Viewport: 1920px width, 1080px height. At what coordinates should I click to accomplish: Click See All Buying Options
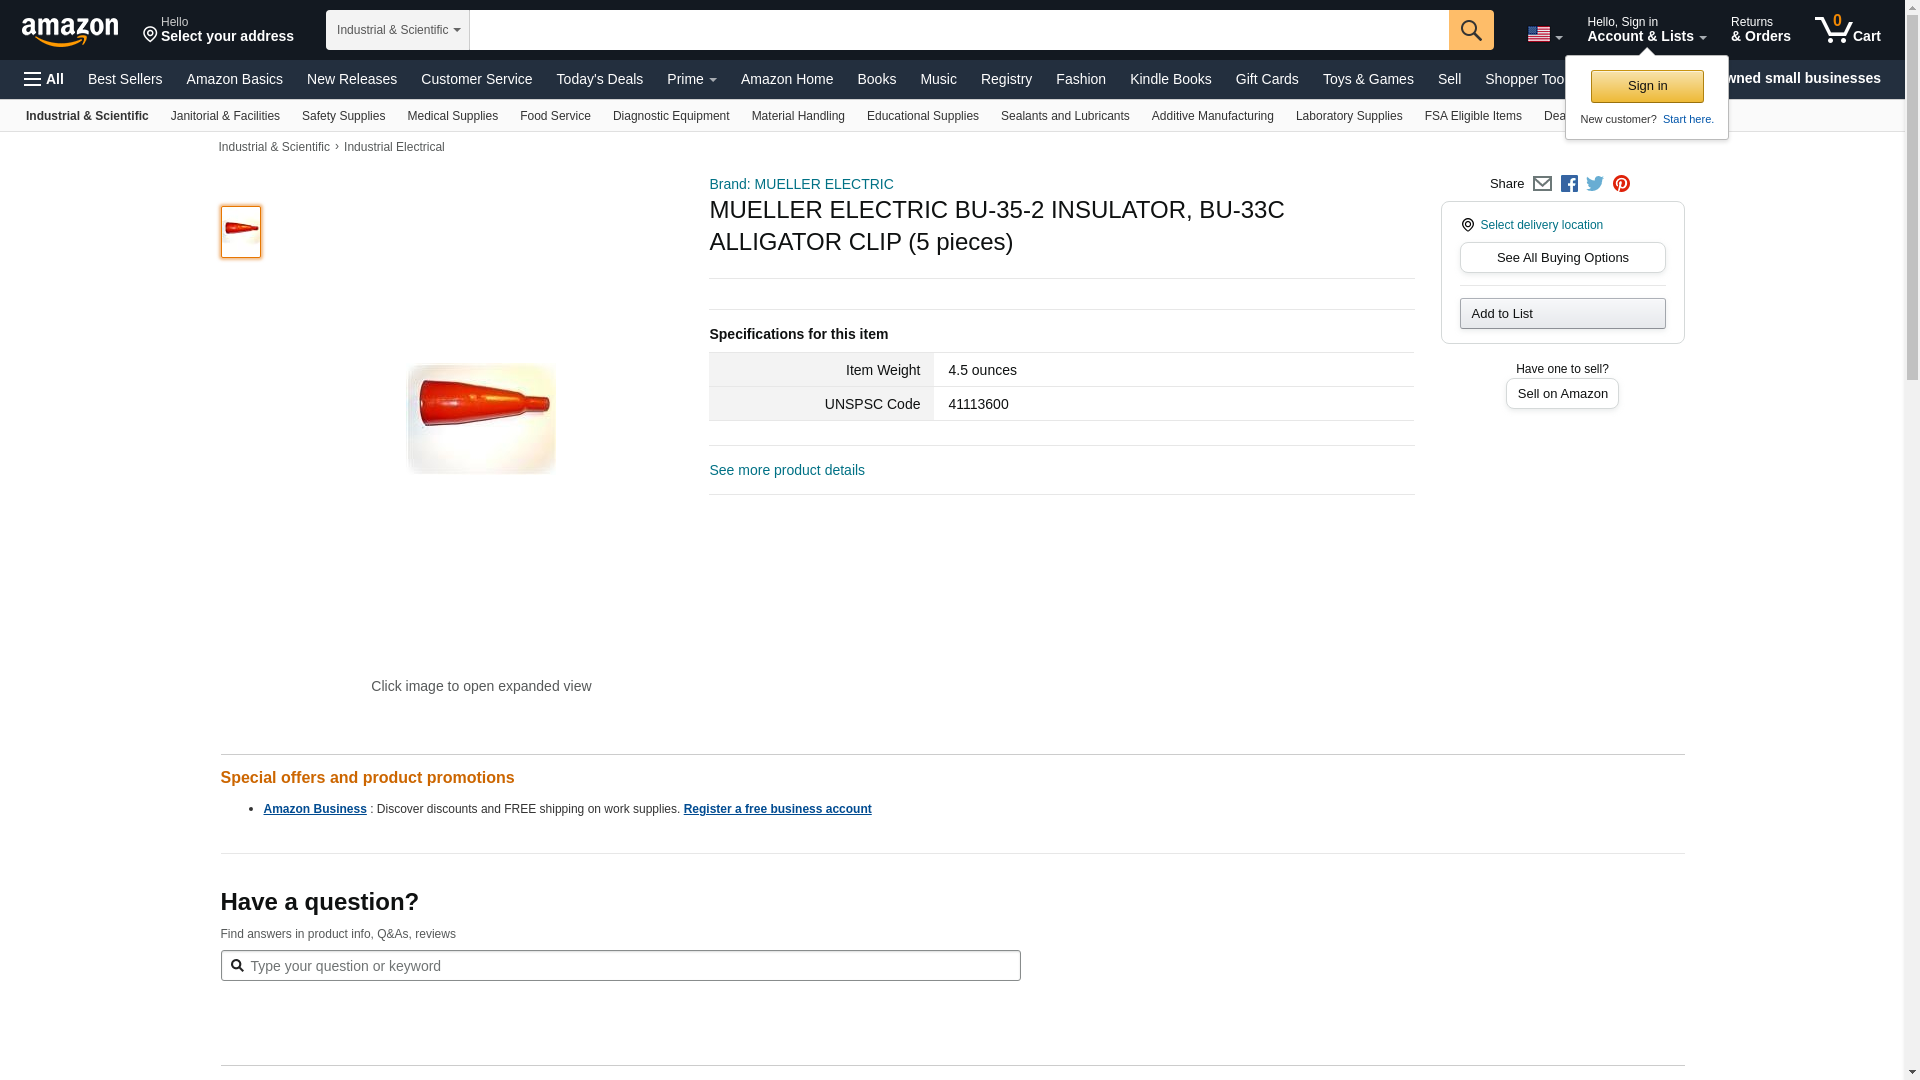pos(1562,258)
